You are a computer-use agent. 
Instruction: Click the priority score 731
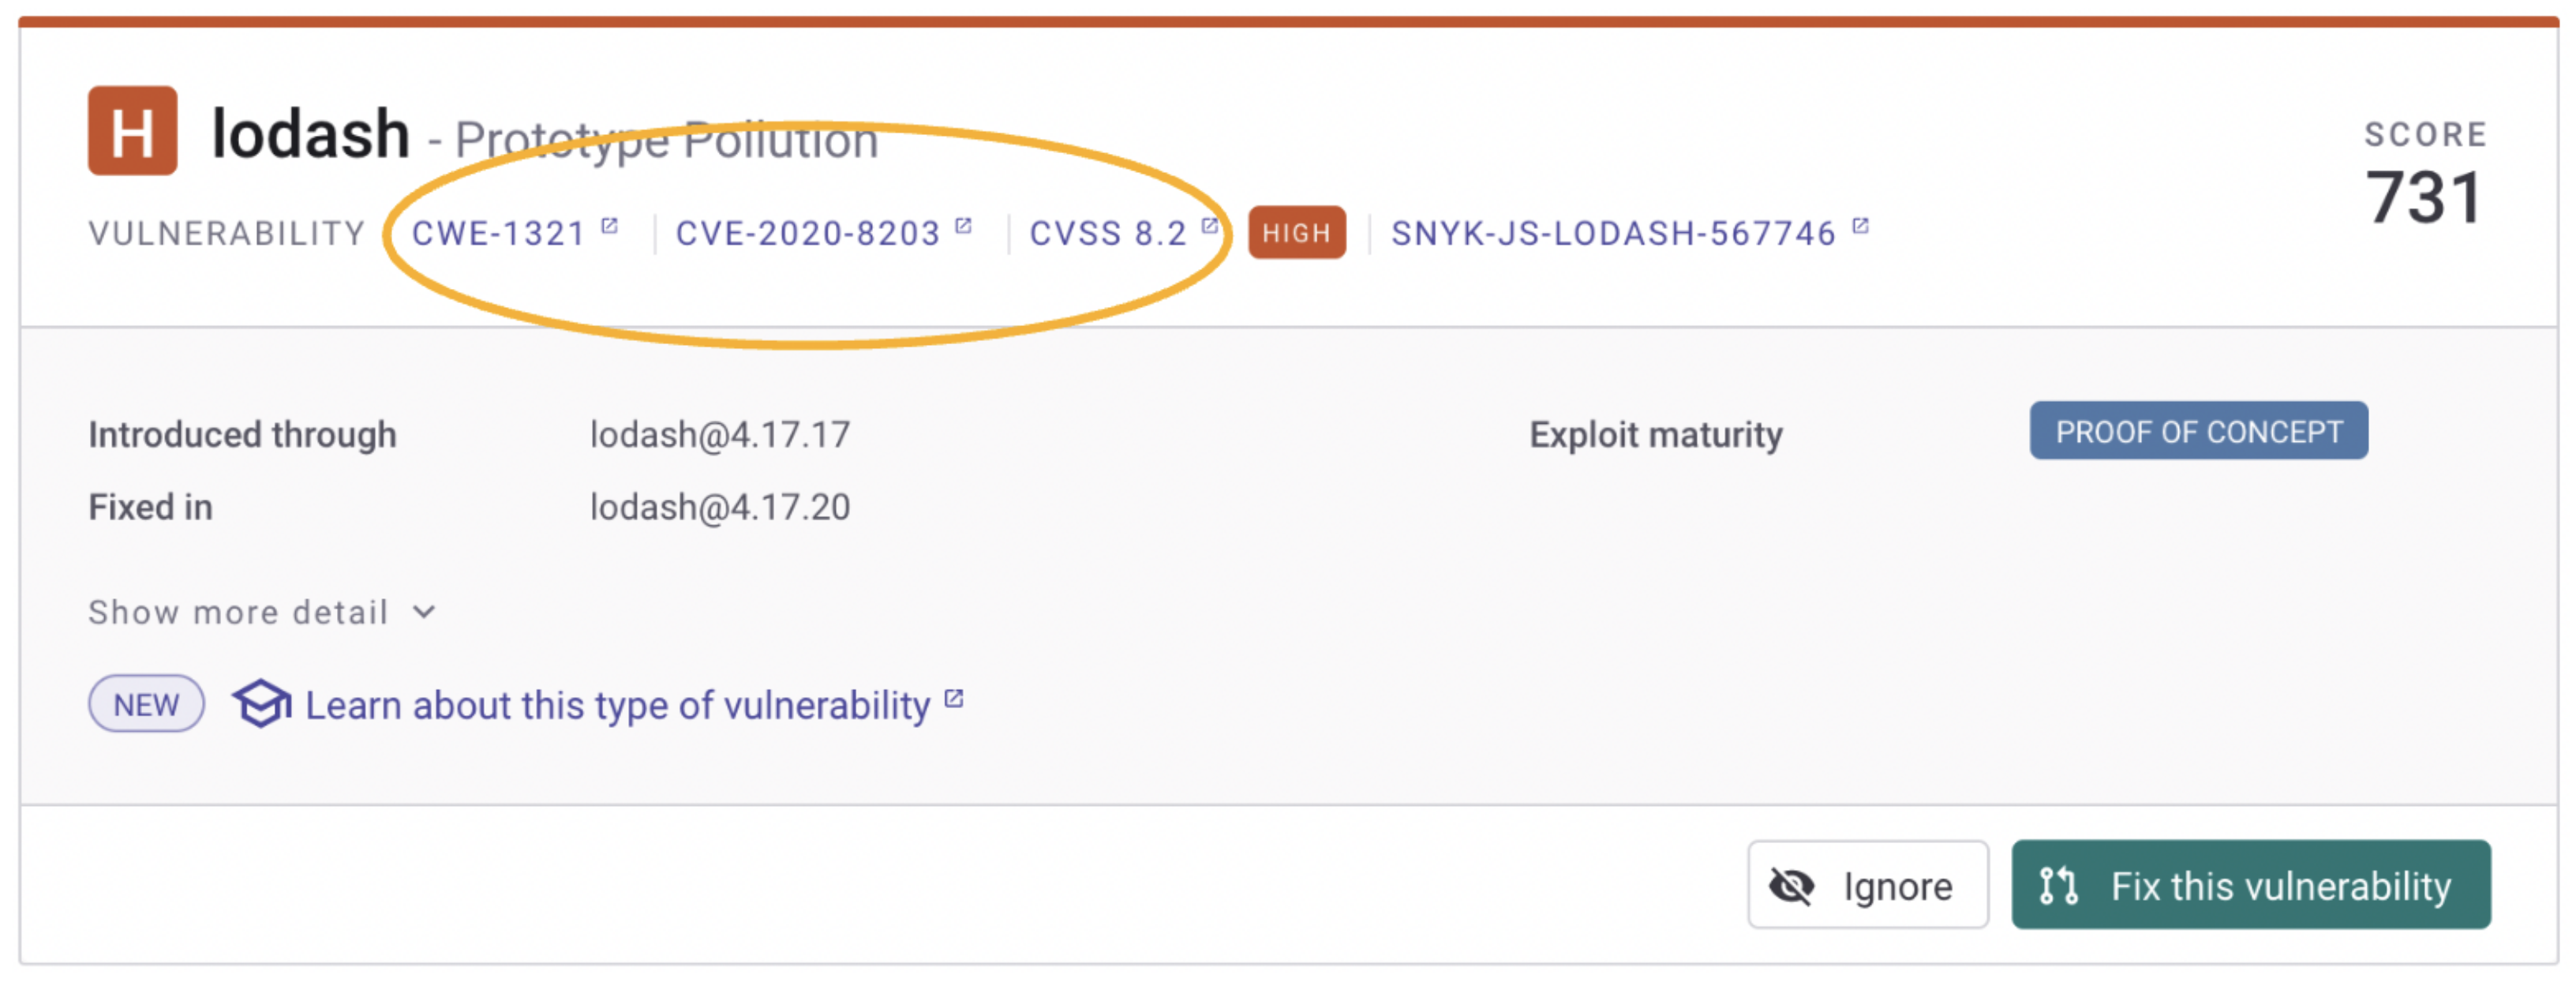[2423, 197]
